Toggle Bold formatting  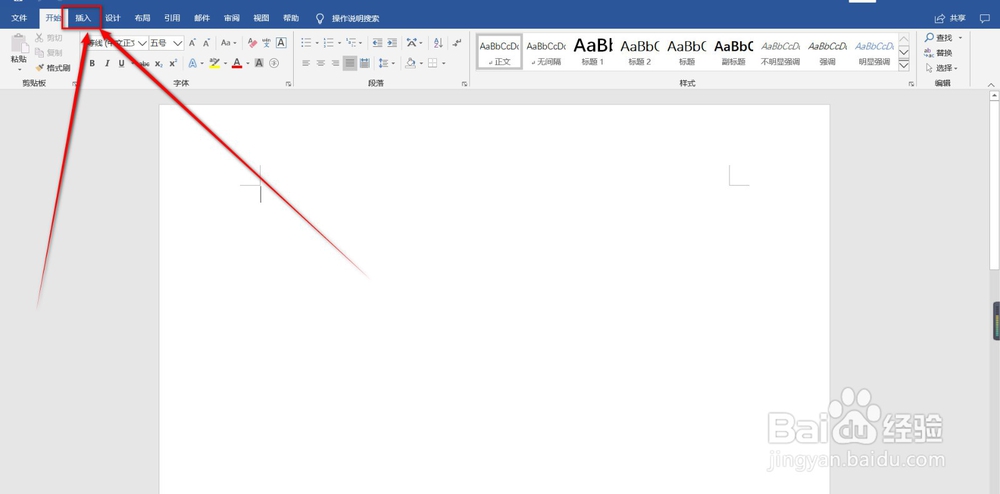(x=92, y=63)
